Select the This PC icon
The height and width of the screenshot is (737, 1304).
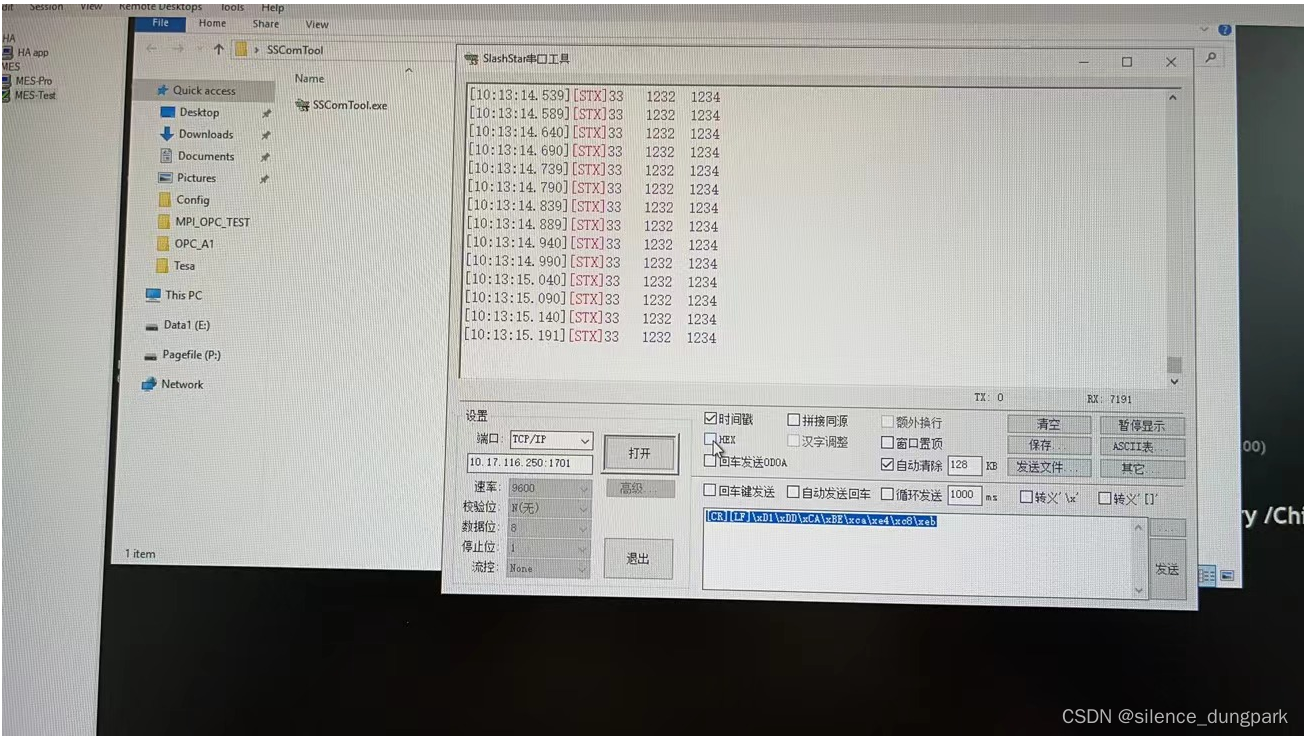click(156, 295)
